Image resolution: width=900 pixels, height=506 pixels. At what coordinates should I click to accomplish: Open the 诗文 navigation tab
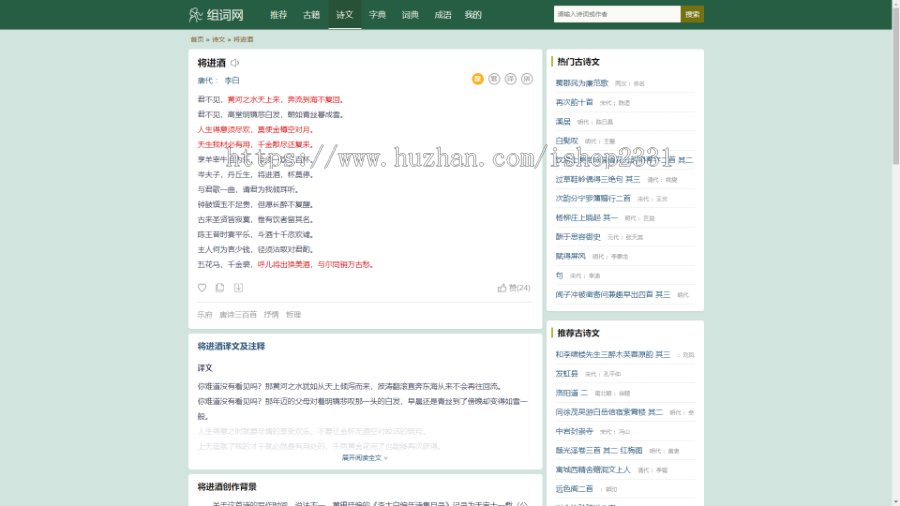tap(344, 15)
